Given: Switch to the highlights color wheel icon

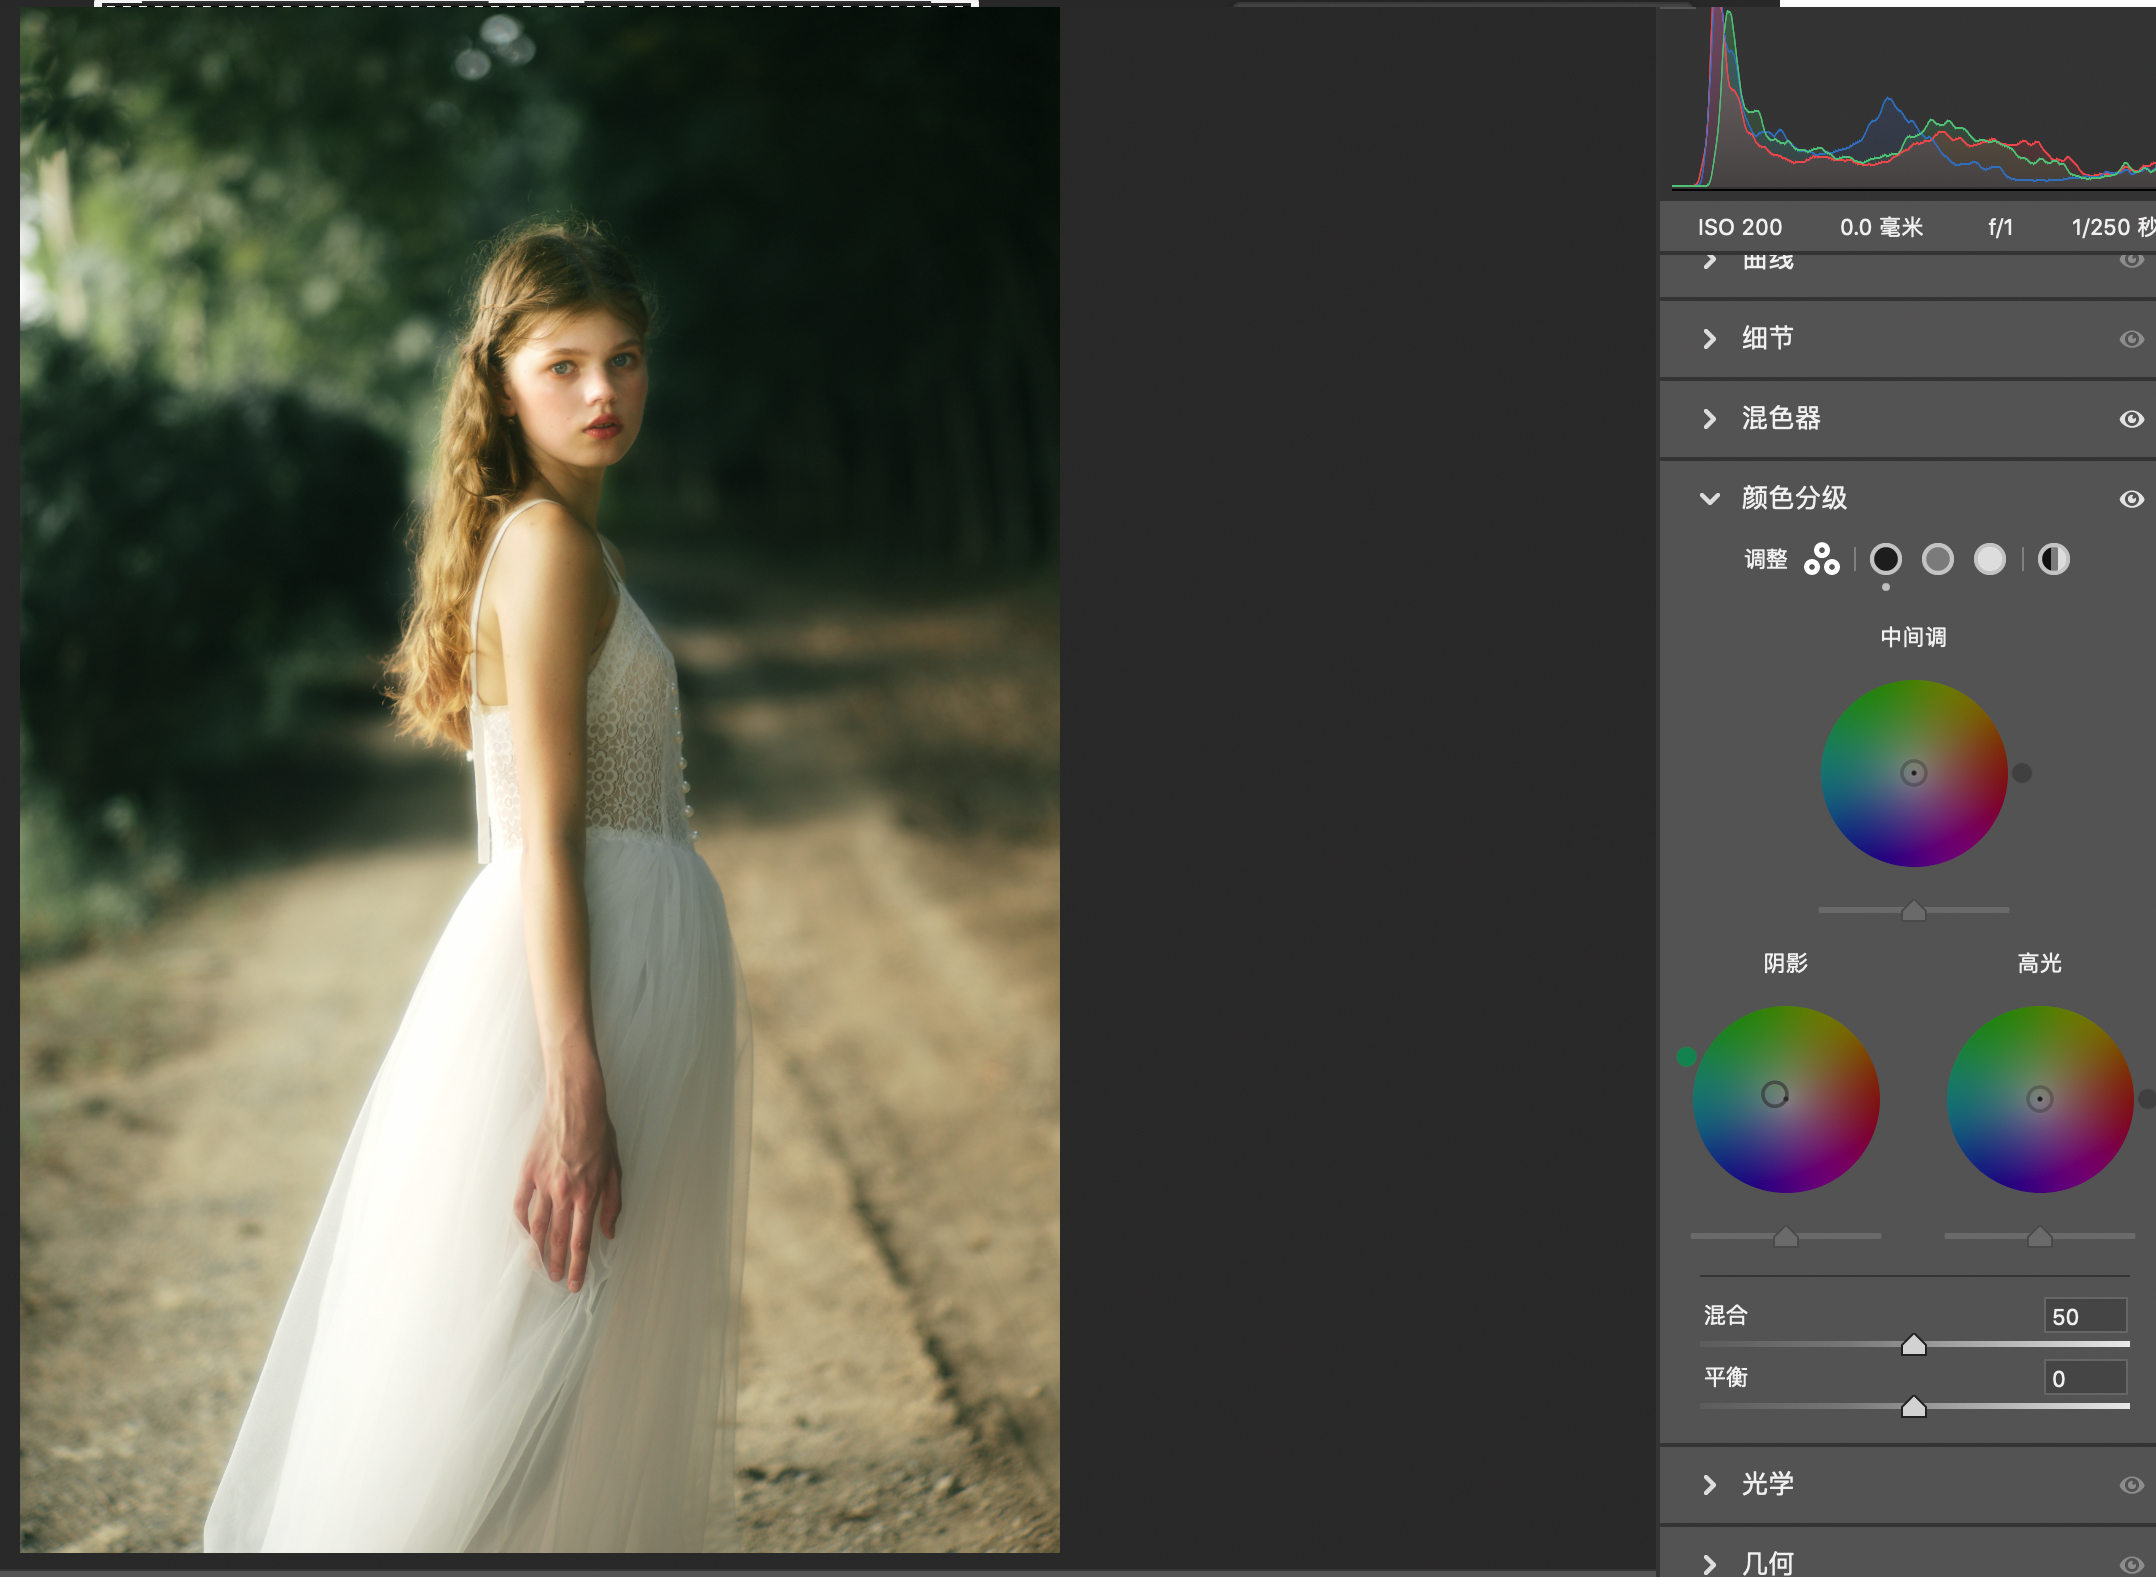Looking at the screenshot, I should (x=1989, y=560).
